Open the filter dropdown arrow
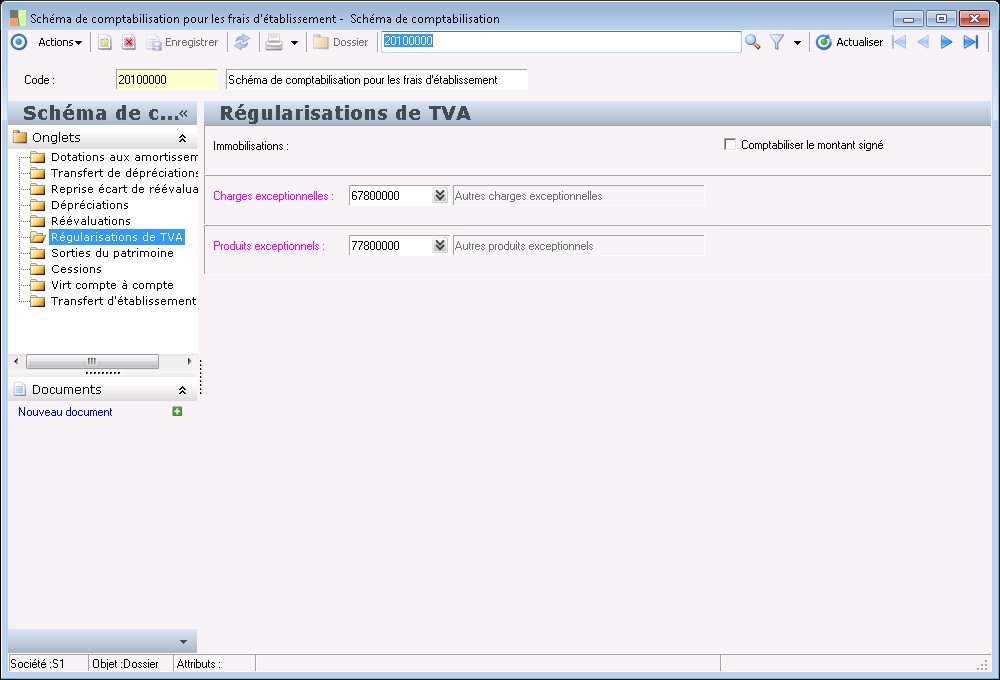Screen dimensions: 1000x680 point(797,43)
